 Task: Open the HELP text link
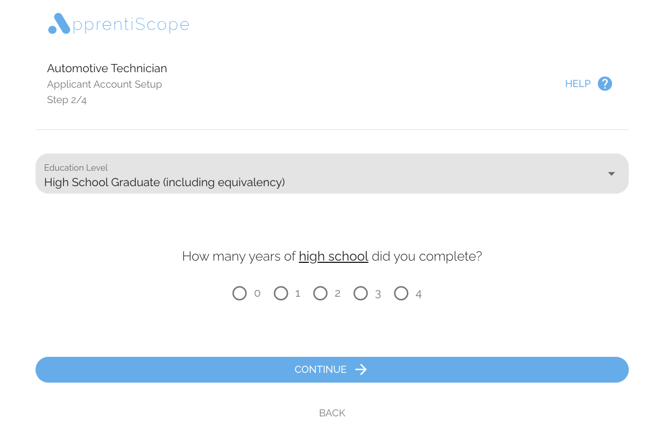coord(577,84)
